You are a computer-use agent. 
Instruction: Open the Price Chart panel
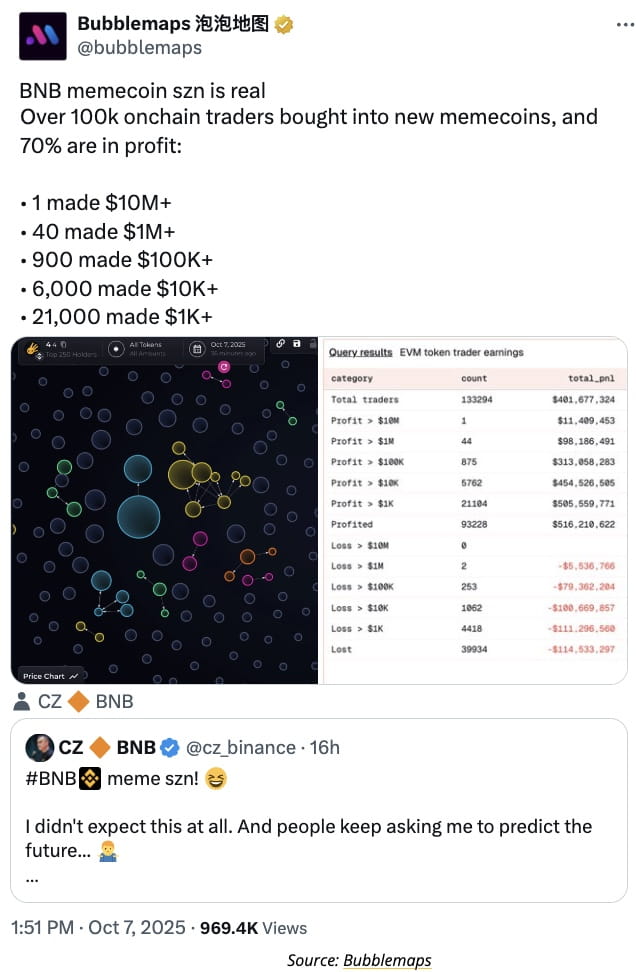(x=49, y=676)
